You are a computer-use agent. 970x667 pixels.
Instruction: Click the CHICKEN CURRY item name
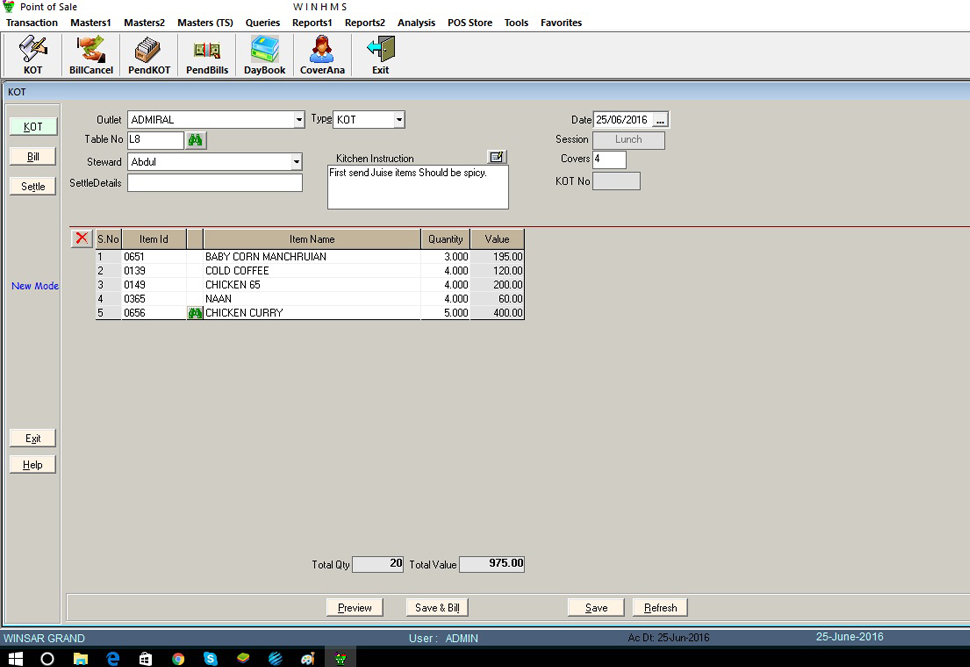(244, 313)
